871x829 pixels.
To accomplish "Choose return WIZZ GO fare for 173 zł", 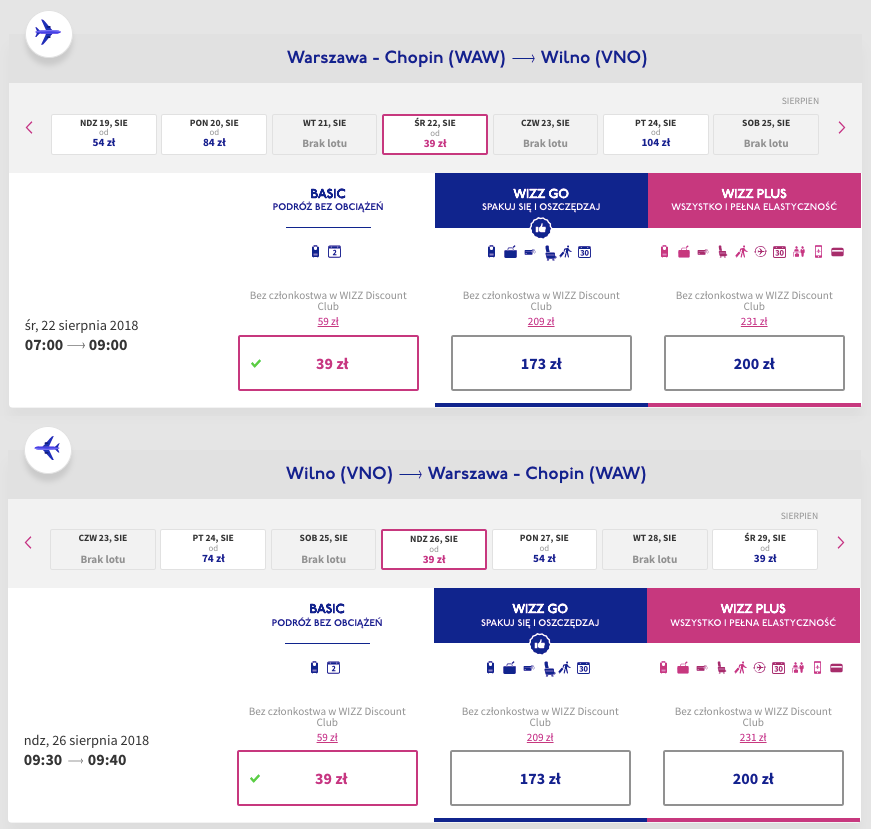I will coord(540,778).
